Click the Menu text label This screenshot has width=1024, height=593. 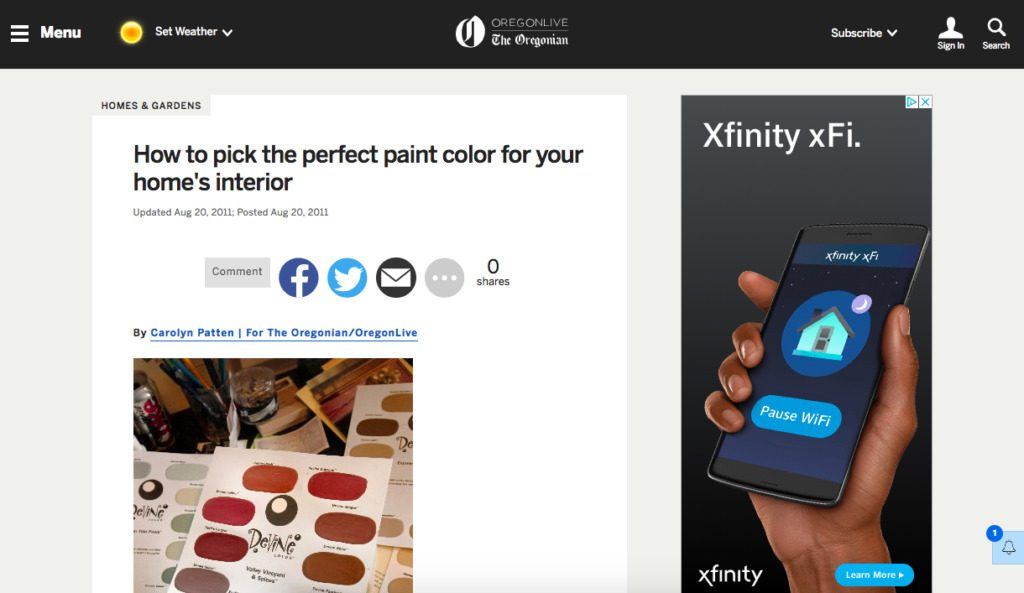61,33
